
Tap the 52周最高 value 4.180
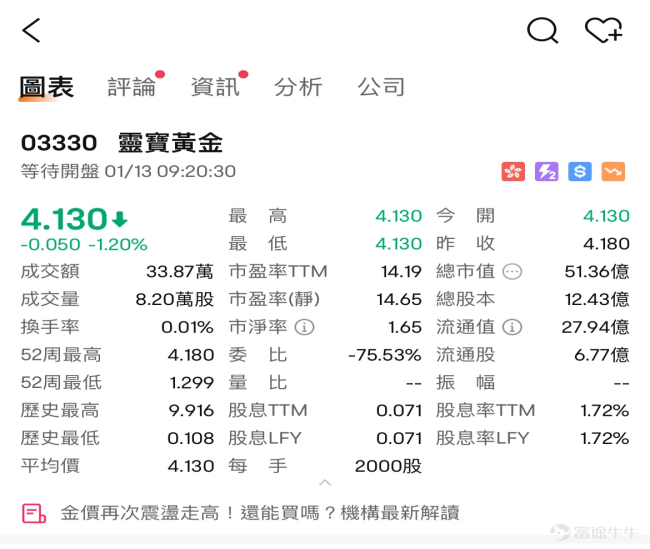point(191,355)
